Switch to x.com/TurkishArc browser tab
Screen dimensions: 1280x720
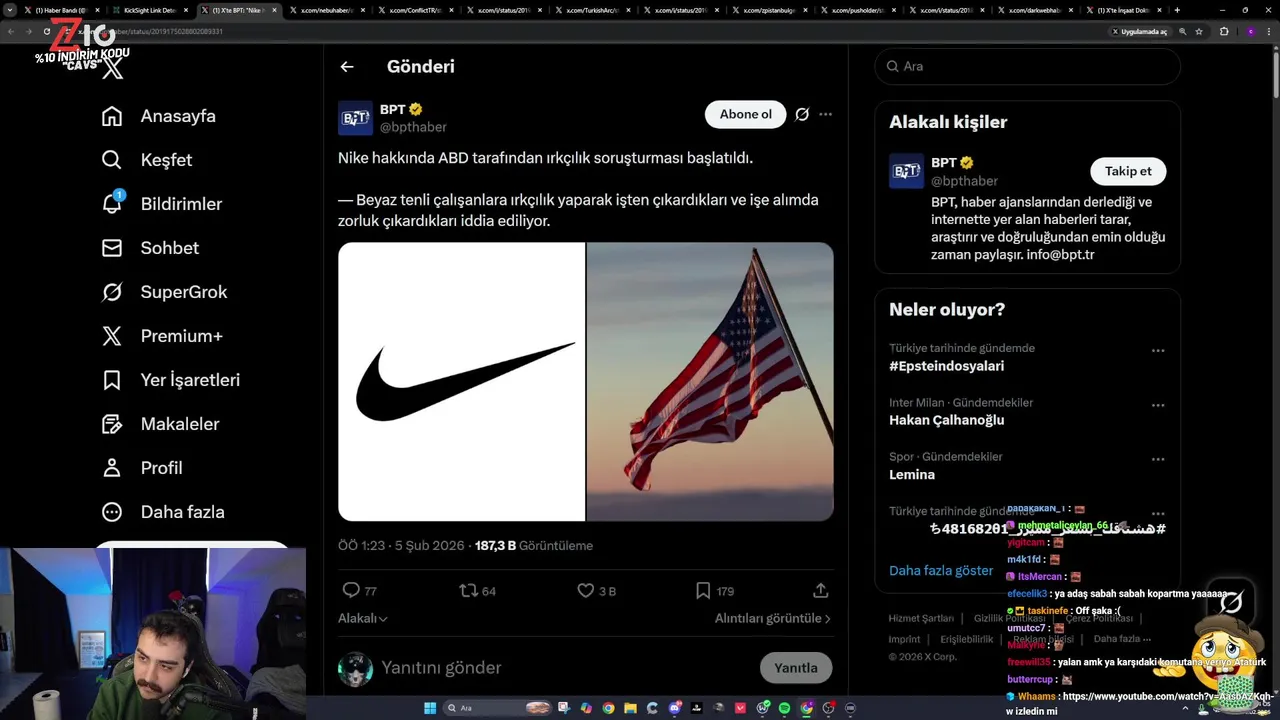(x=594, y=10)
